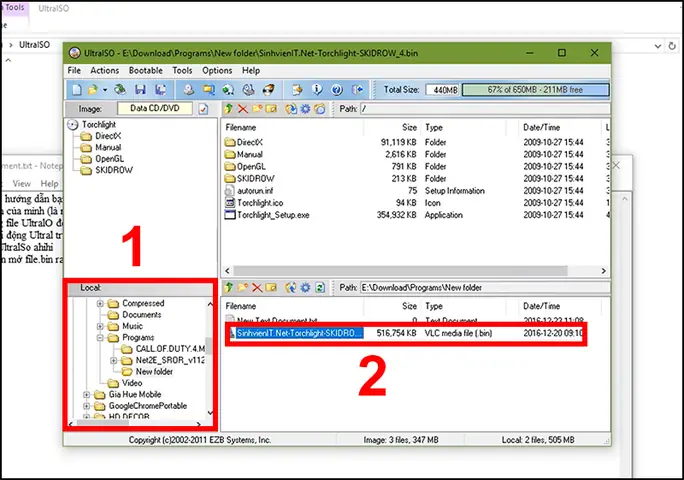Click the 67% of 650MB capacity bar
Viewport: 684px width, 480px height.
coord(535,90)
